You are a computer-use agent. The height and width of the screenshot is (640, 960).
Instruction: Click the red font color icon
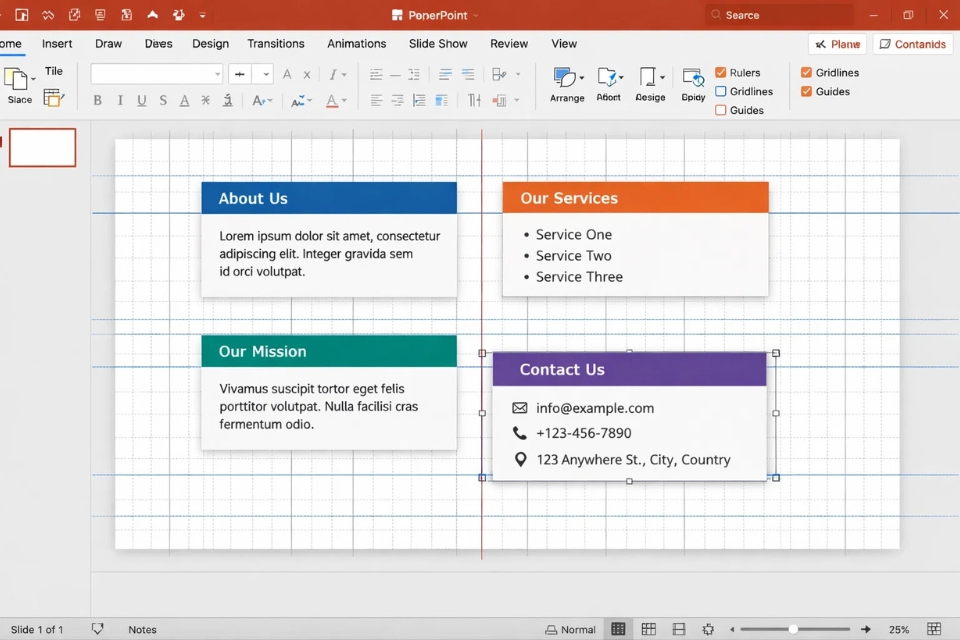pos(331,100)
